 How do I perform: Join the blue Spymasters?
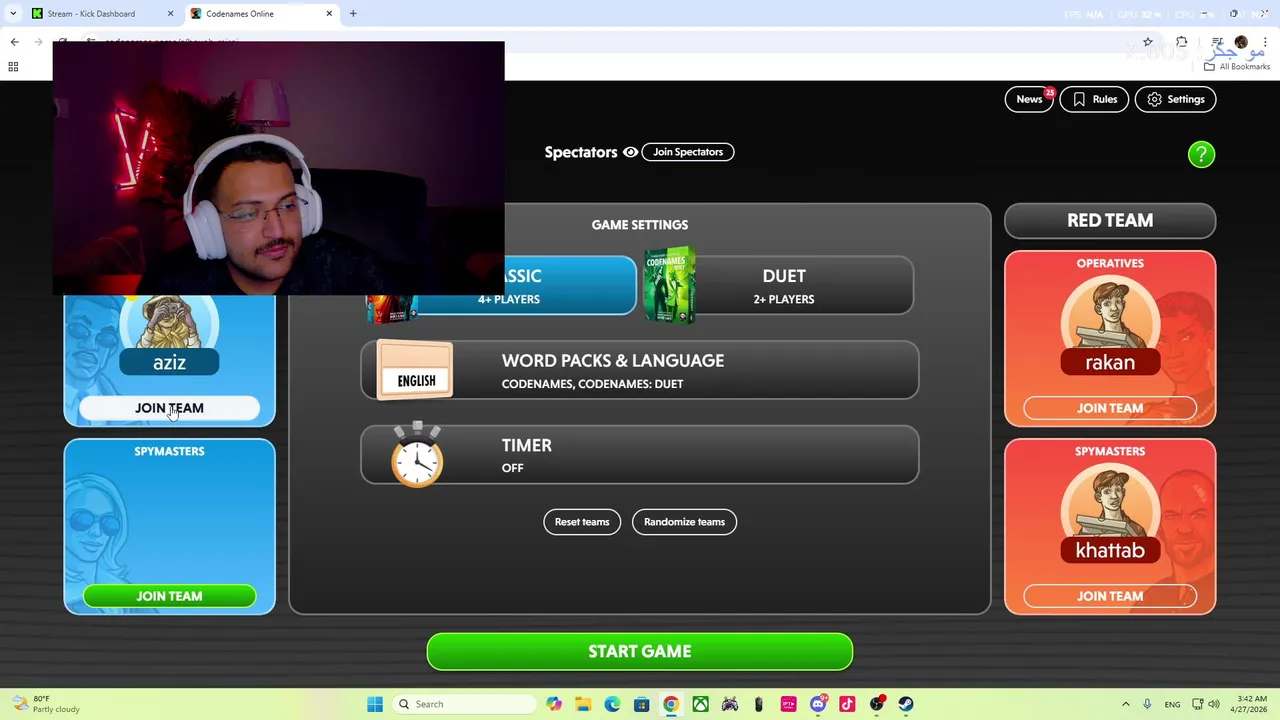169,596
